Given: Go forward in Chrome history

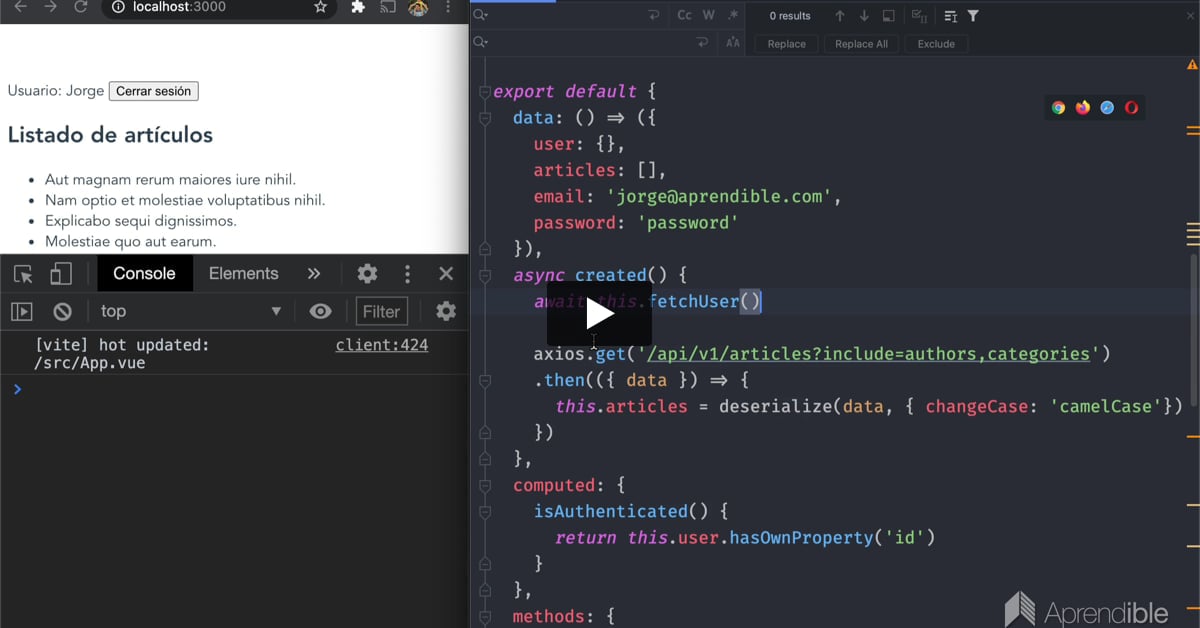Looking at the screenshot, I should 50,7.
